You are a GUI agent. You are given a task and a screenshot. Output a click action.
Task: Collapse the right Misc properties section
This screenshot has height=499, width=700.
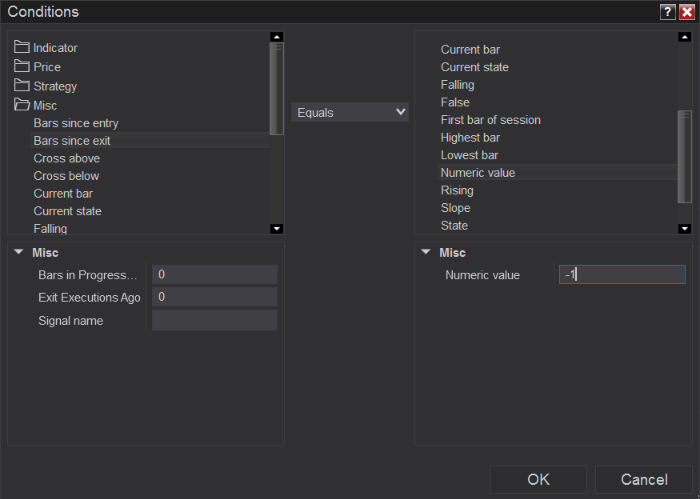426,252
